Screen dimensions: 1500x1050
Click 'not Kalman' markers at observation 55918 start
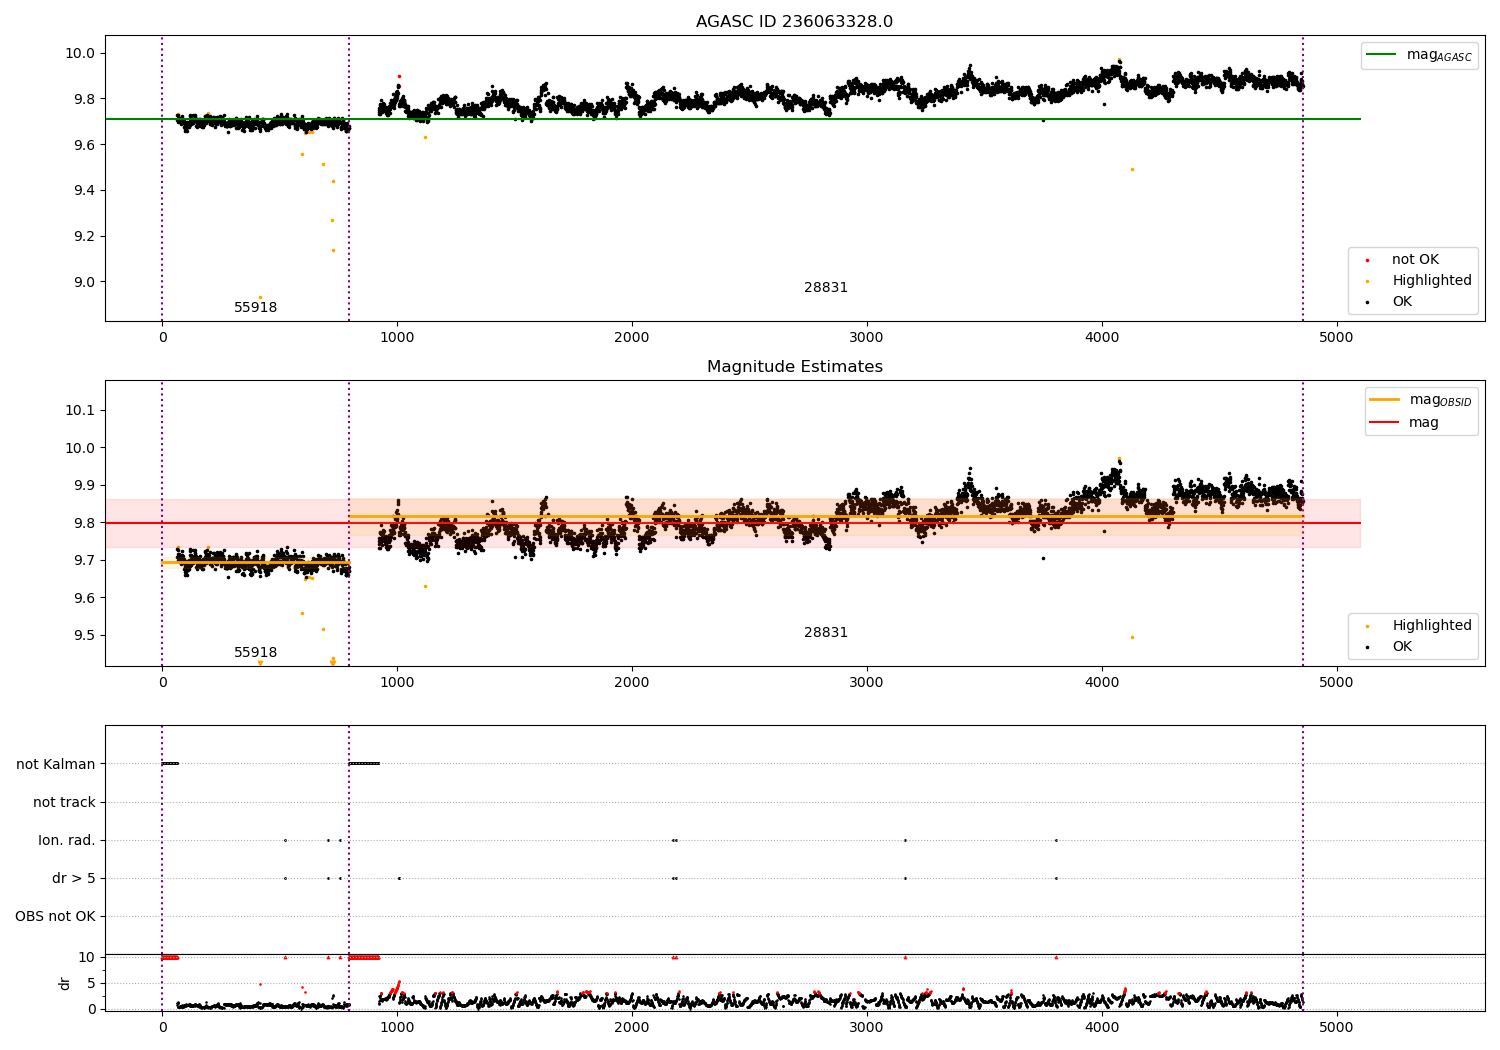click(x=170, y=764)
